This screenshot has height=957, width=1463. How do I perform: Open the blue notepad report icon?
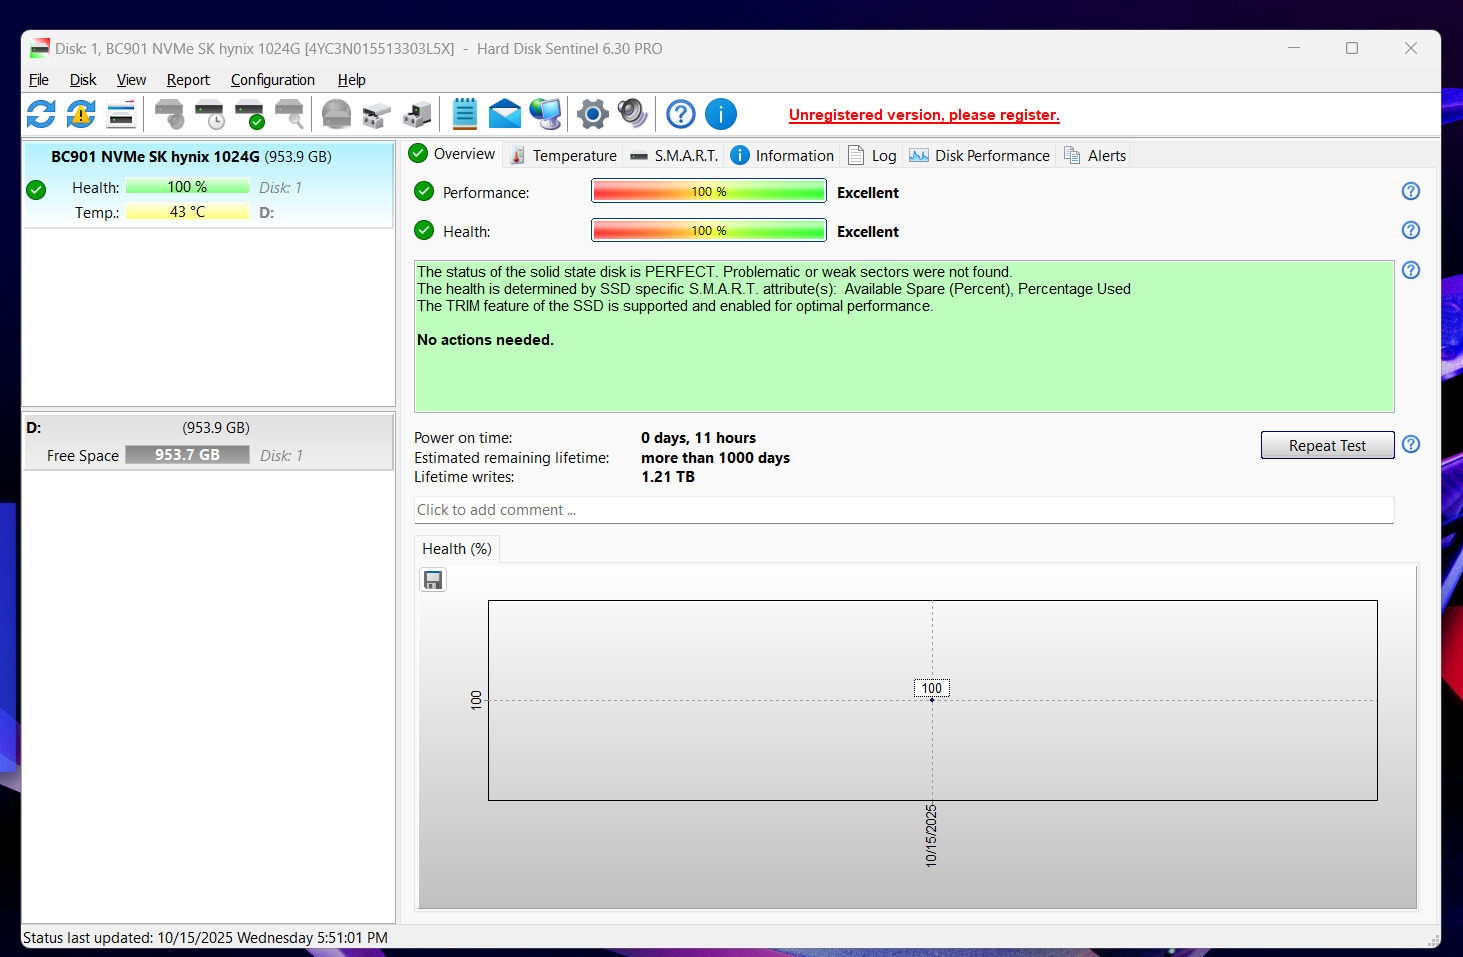pos(465,114)
